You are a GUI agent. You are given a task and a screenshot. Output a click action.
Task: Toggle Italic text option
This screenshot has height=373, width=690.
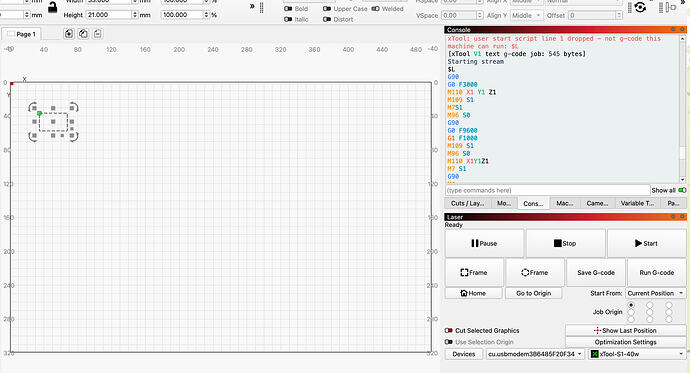click(288, 19)
